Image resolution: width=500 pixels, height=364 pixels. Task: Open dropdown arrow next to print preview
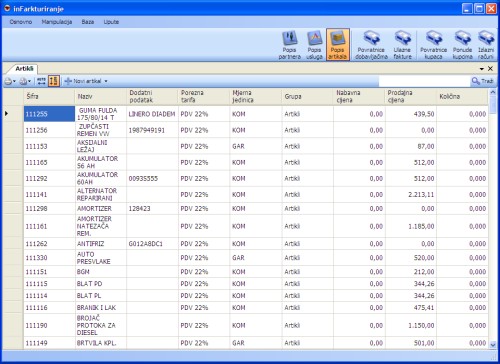[x=30, y=81]
